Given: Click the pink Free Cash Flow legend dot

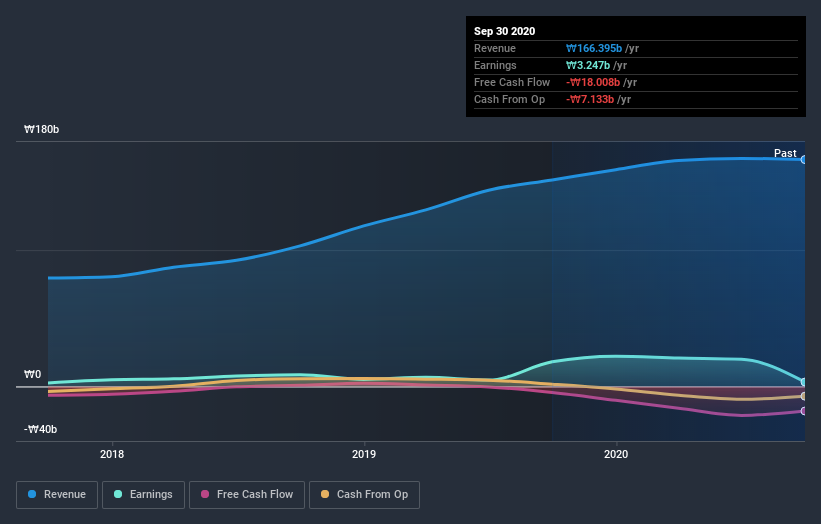Looking at the screenshot, I should click(x=205, y=494).
